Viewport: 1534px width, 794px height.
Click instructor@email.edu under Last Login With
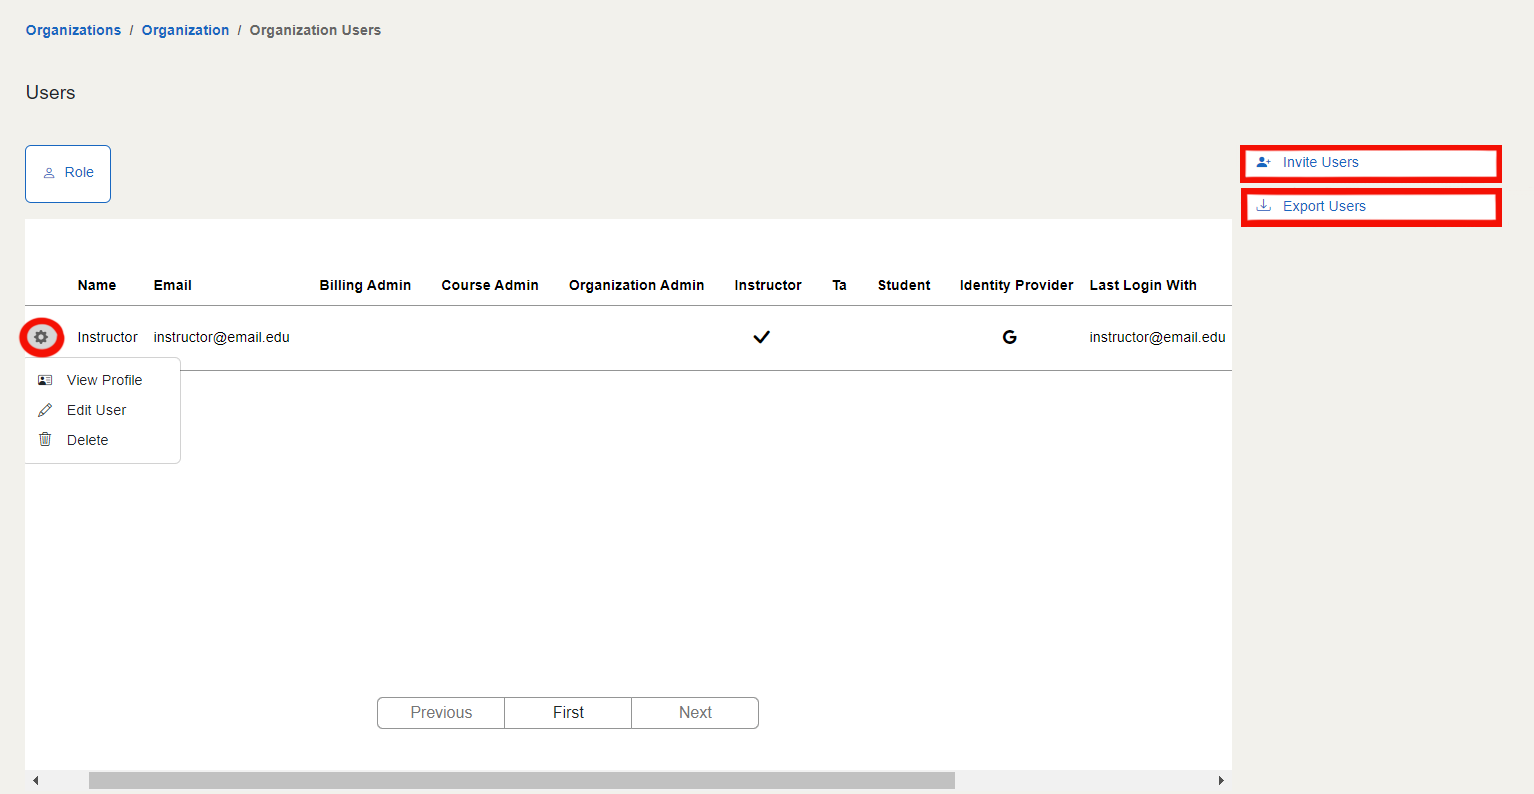1157,337
